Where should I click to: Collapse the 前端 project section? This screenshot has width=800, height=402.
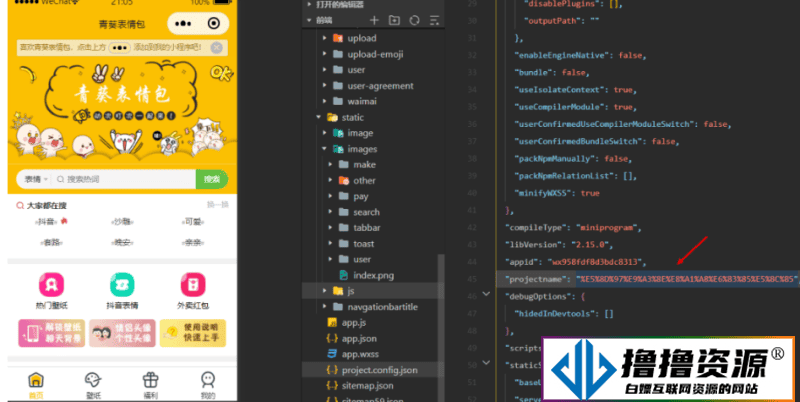pos(309,20)
